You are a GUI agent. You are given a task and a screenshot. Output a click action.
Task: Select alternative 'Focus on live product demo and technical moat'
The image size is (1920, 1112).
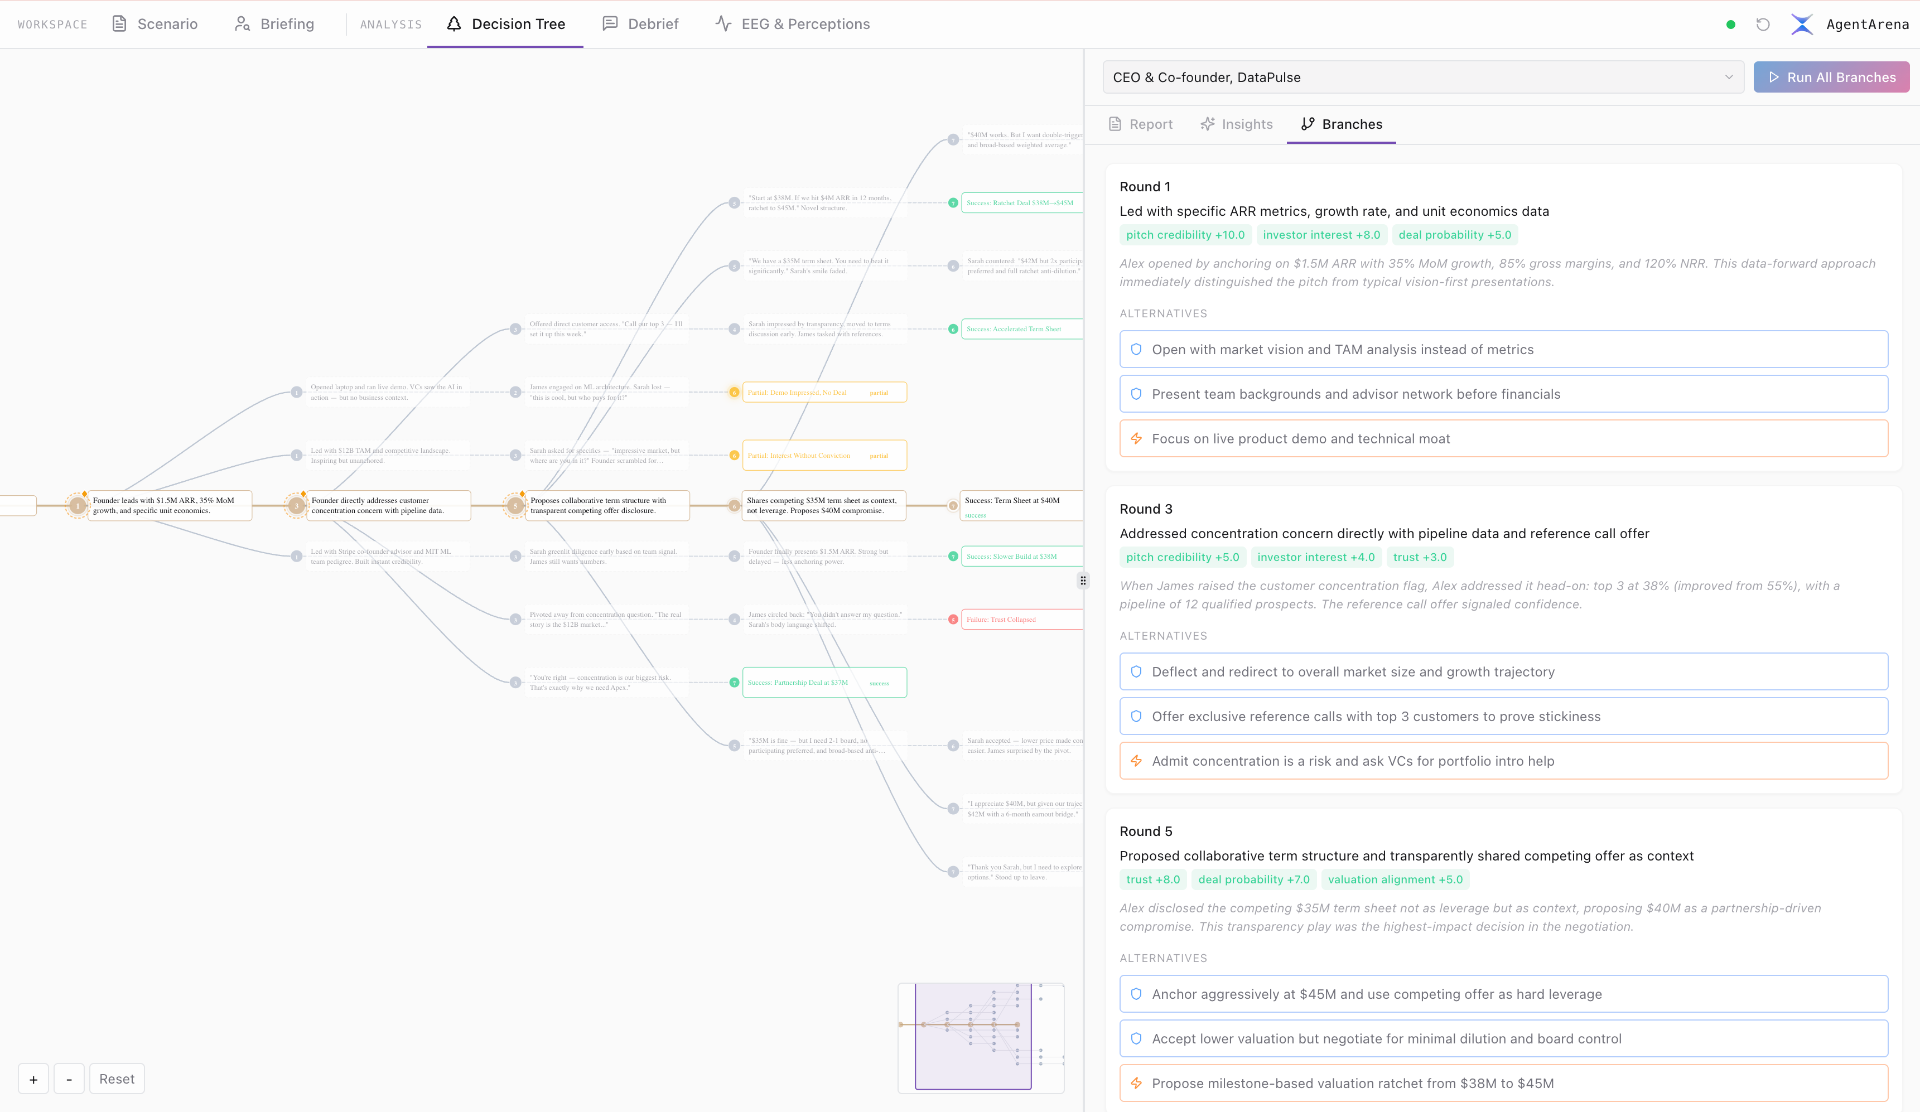coord(1503,438)
